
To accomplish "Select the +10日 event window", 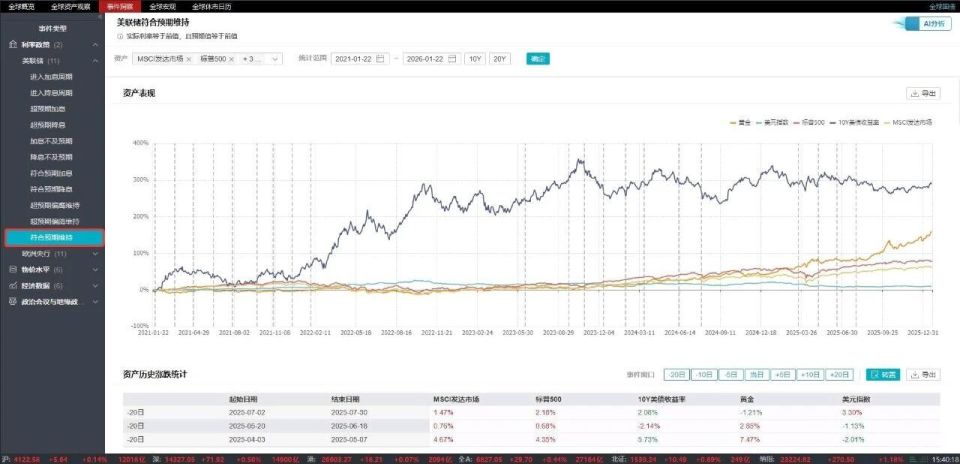I will (810, 375).
